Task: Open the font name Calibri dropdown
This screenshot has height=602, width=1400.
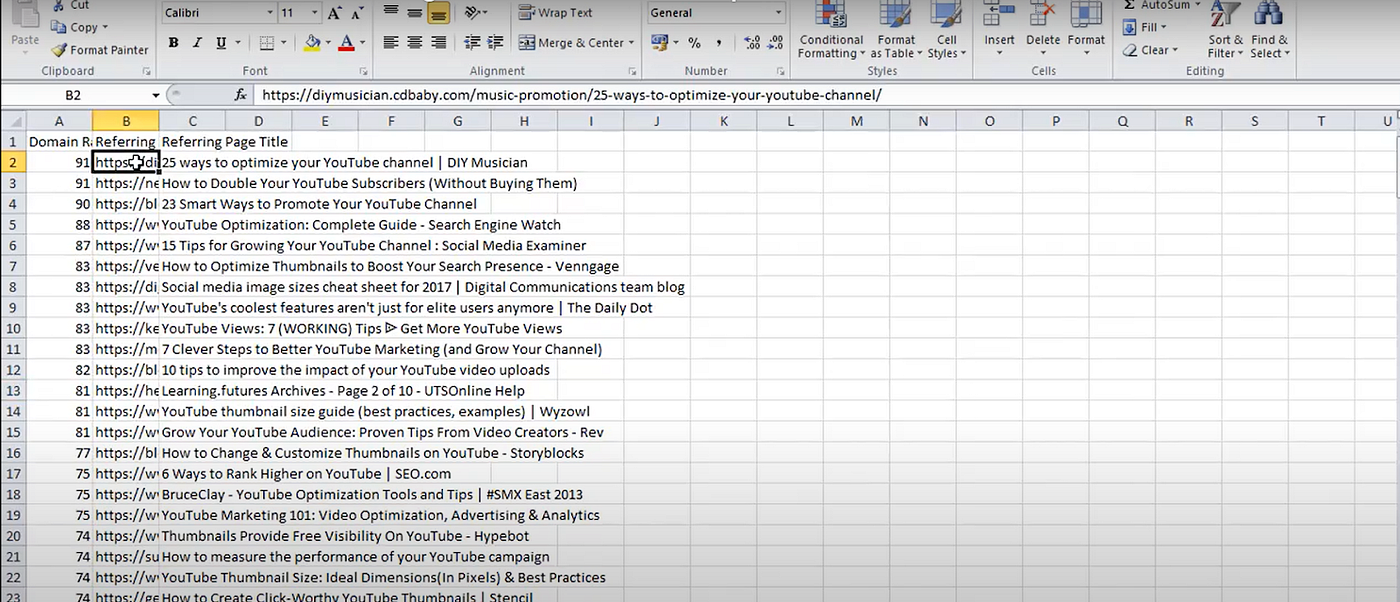Action: 270,13
